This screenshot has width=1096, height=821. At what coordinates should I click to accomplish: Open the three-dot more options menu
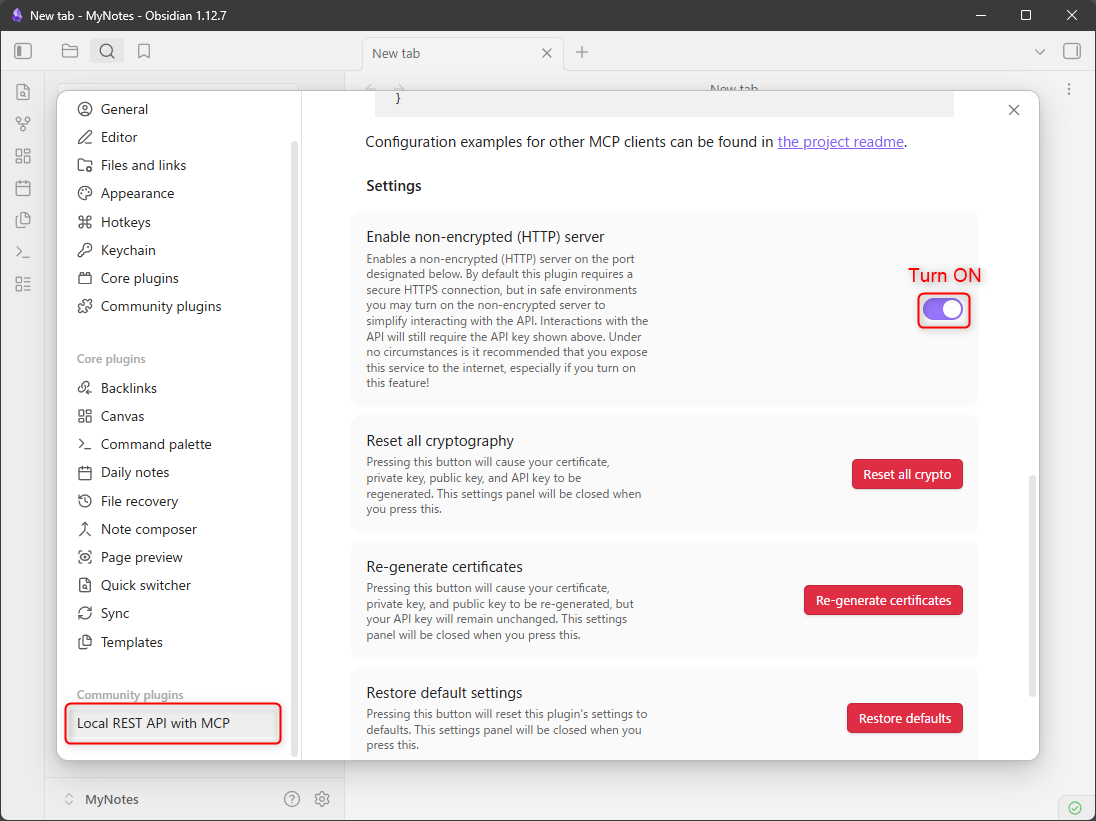[1069, 89]
